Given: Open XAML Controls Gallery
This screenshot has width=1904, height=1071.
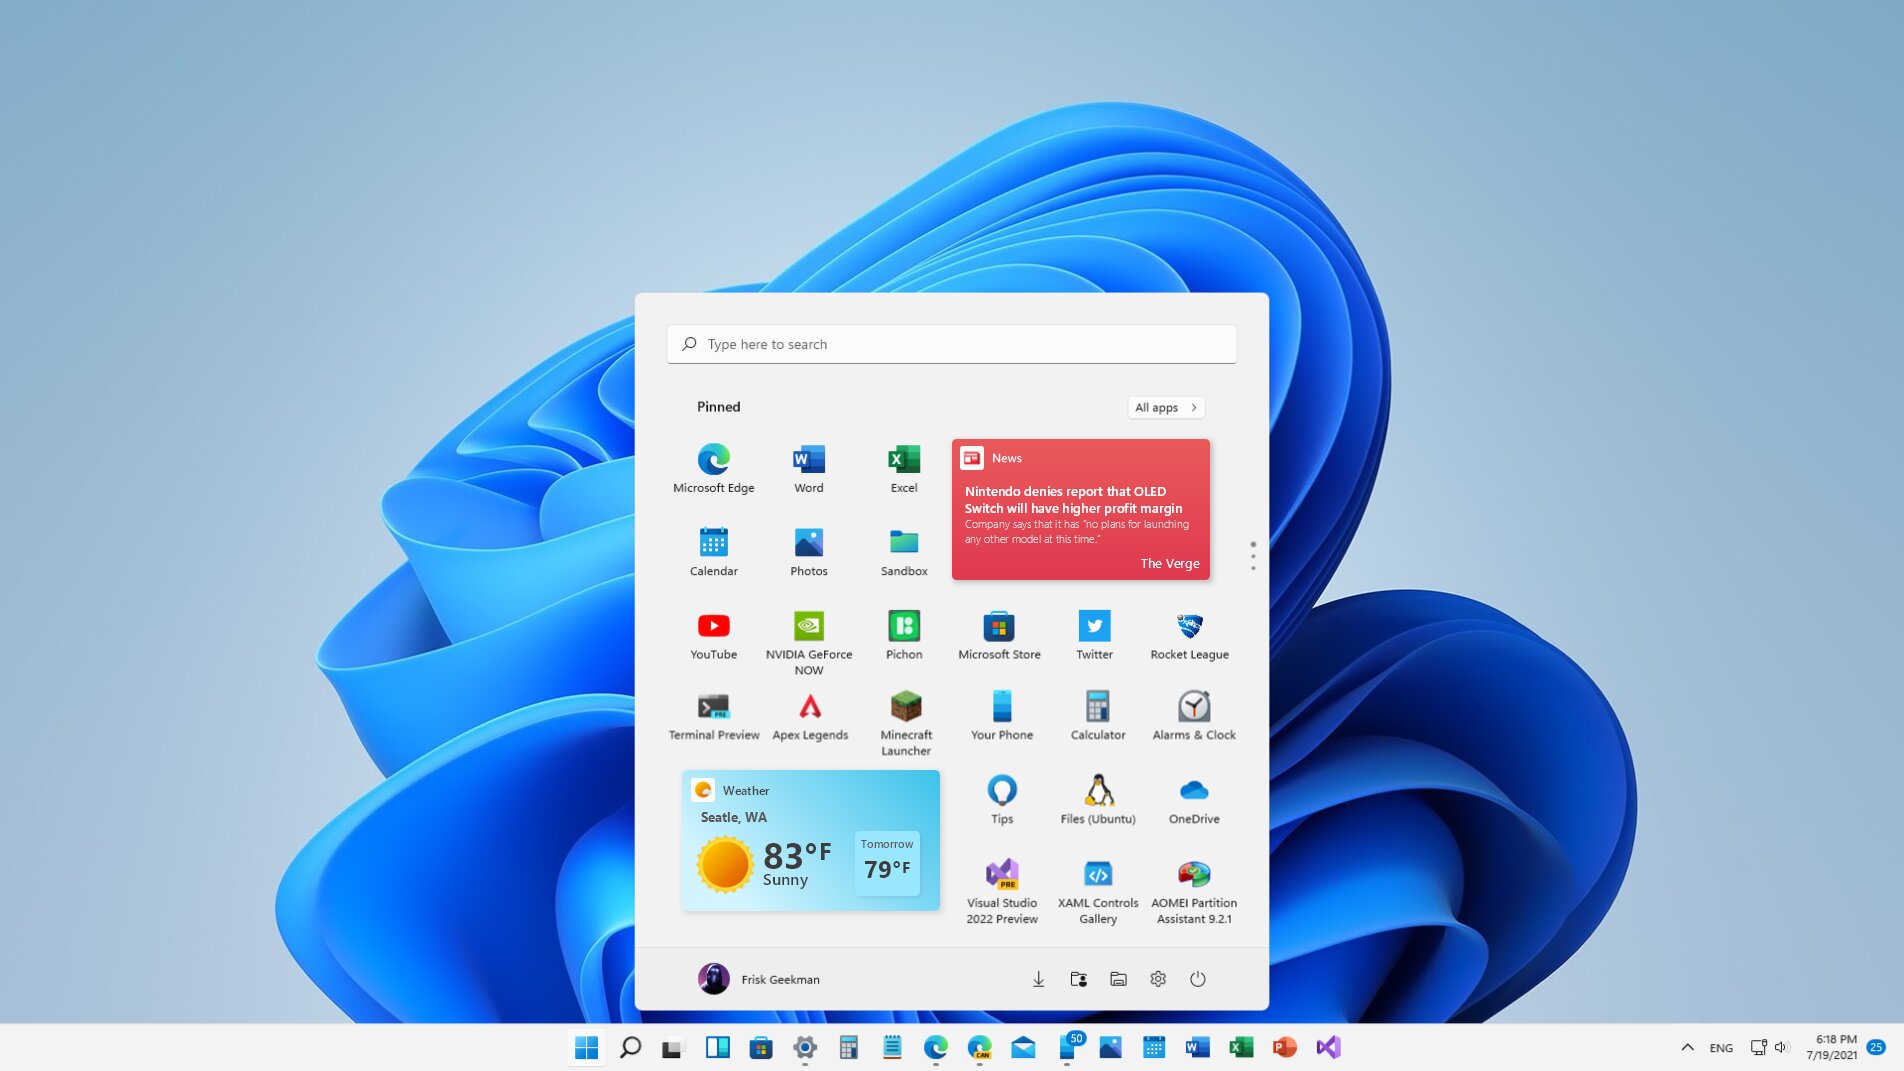Looking at the screenshot, I should [x=1097, y=891].
